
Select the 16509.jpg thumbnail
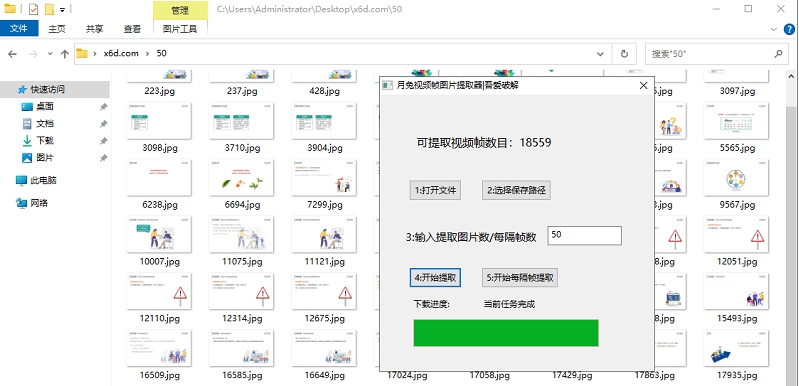click(158, 348)
